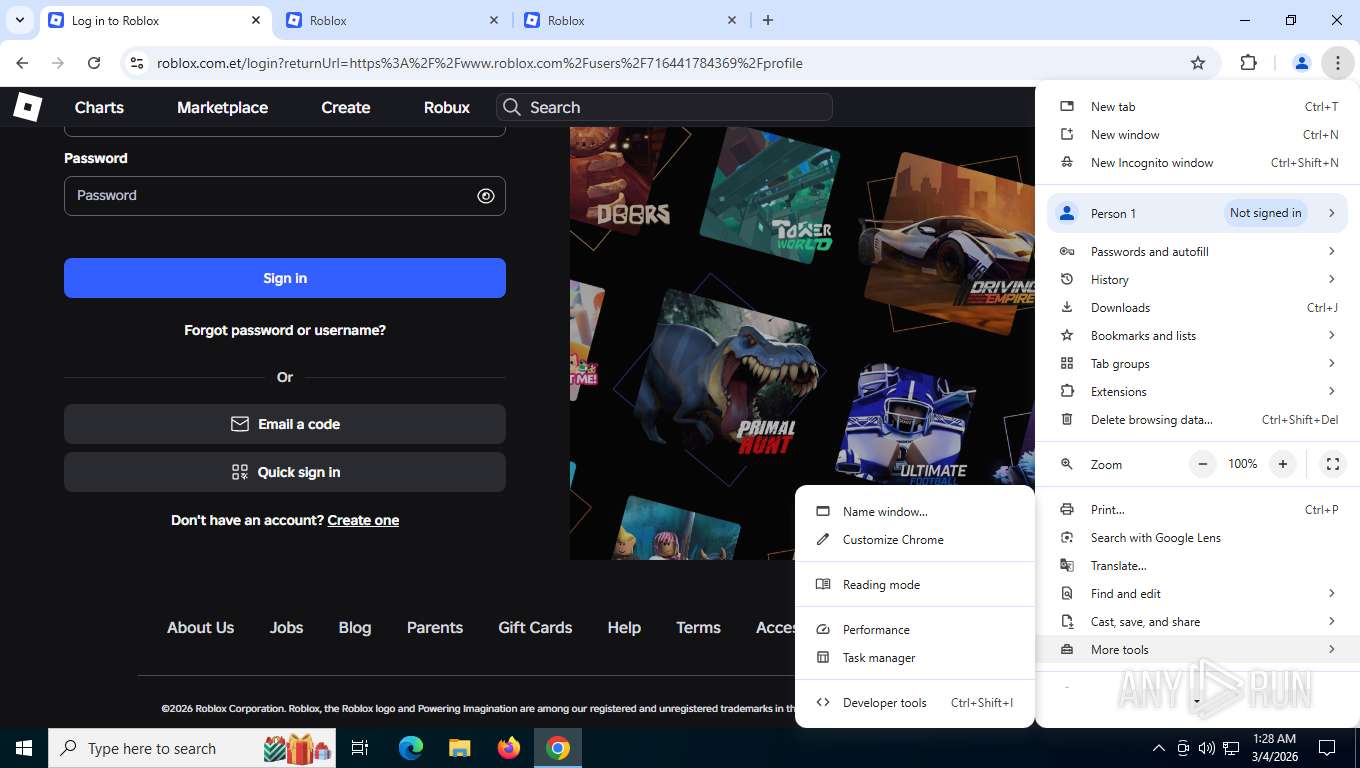The width and height of the screenshot is (1360, 768).
Task: Open File Explorer from taskbar
Action: [459, 748]
